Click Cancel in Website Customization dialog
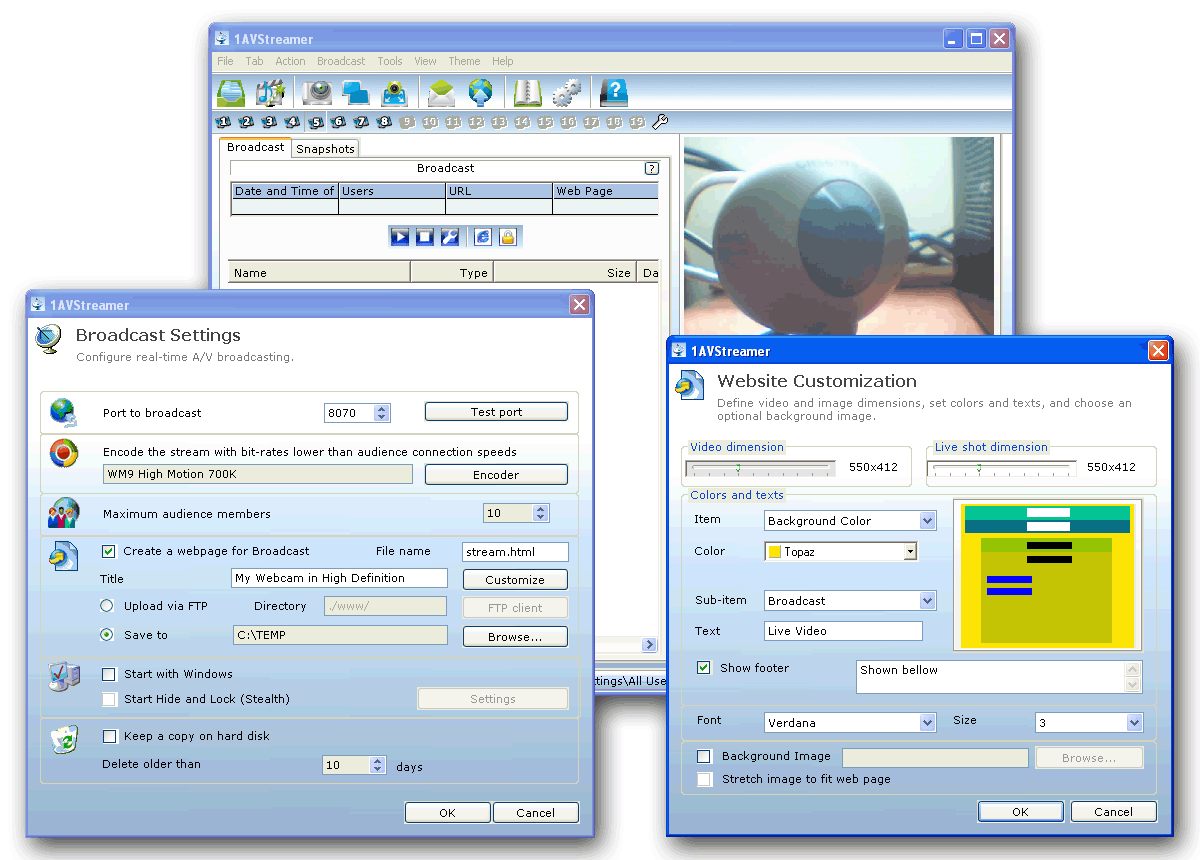 pyautogui.click(x=1113, y=812)
